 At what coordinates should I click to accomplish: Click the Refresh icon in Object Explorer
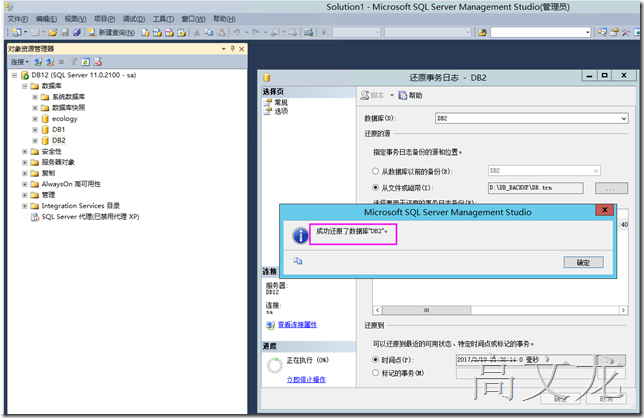[85, 62]
